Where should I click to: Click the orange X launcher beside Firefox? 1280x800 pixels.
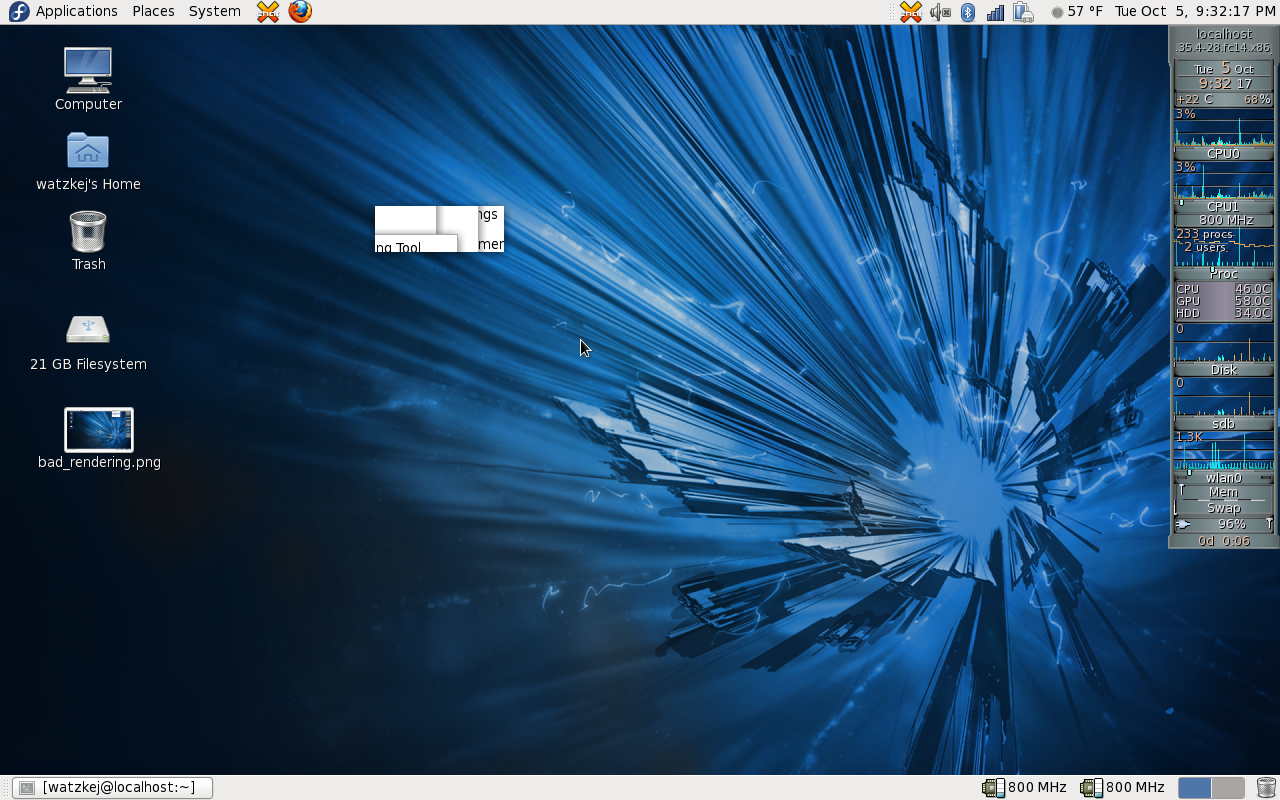click(267, 11)
